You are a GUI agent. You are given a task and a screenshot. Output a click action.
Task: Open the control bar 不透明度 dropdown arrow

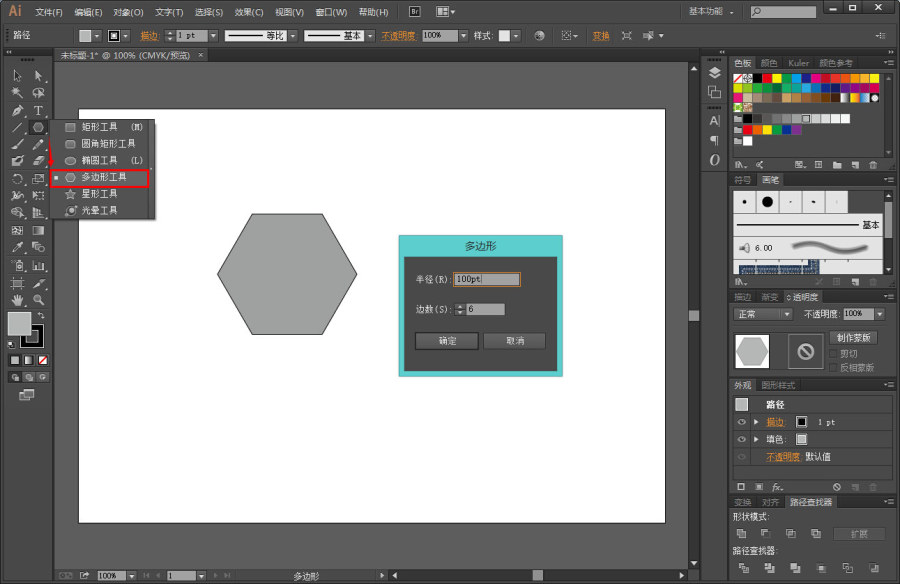pos(463,36)
